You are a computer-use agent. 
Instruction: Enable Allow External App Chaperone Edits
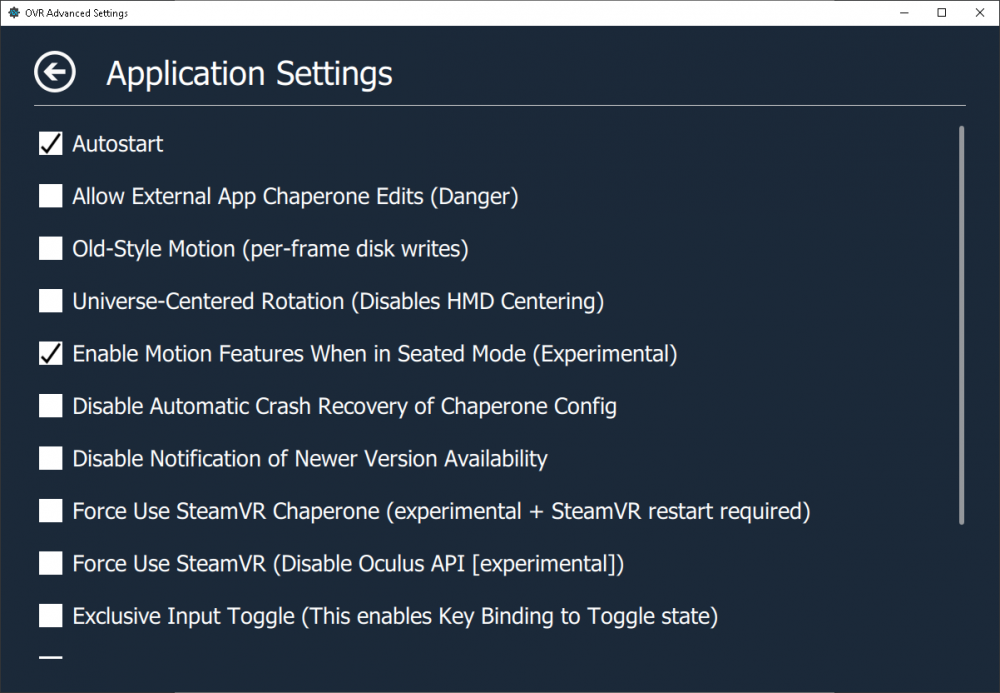(51, 196)
